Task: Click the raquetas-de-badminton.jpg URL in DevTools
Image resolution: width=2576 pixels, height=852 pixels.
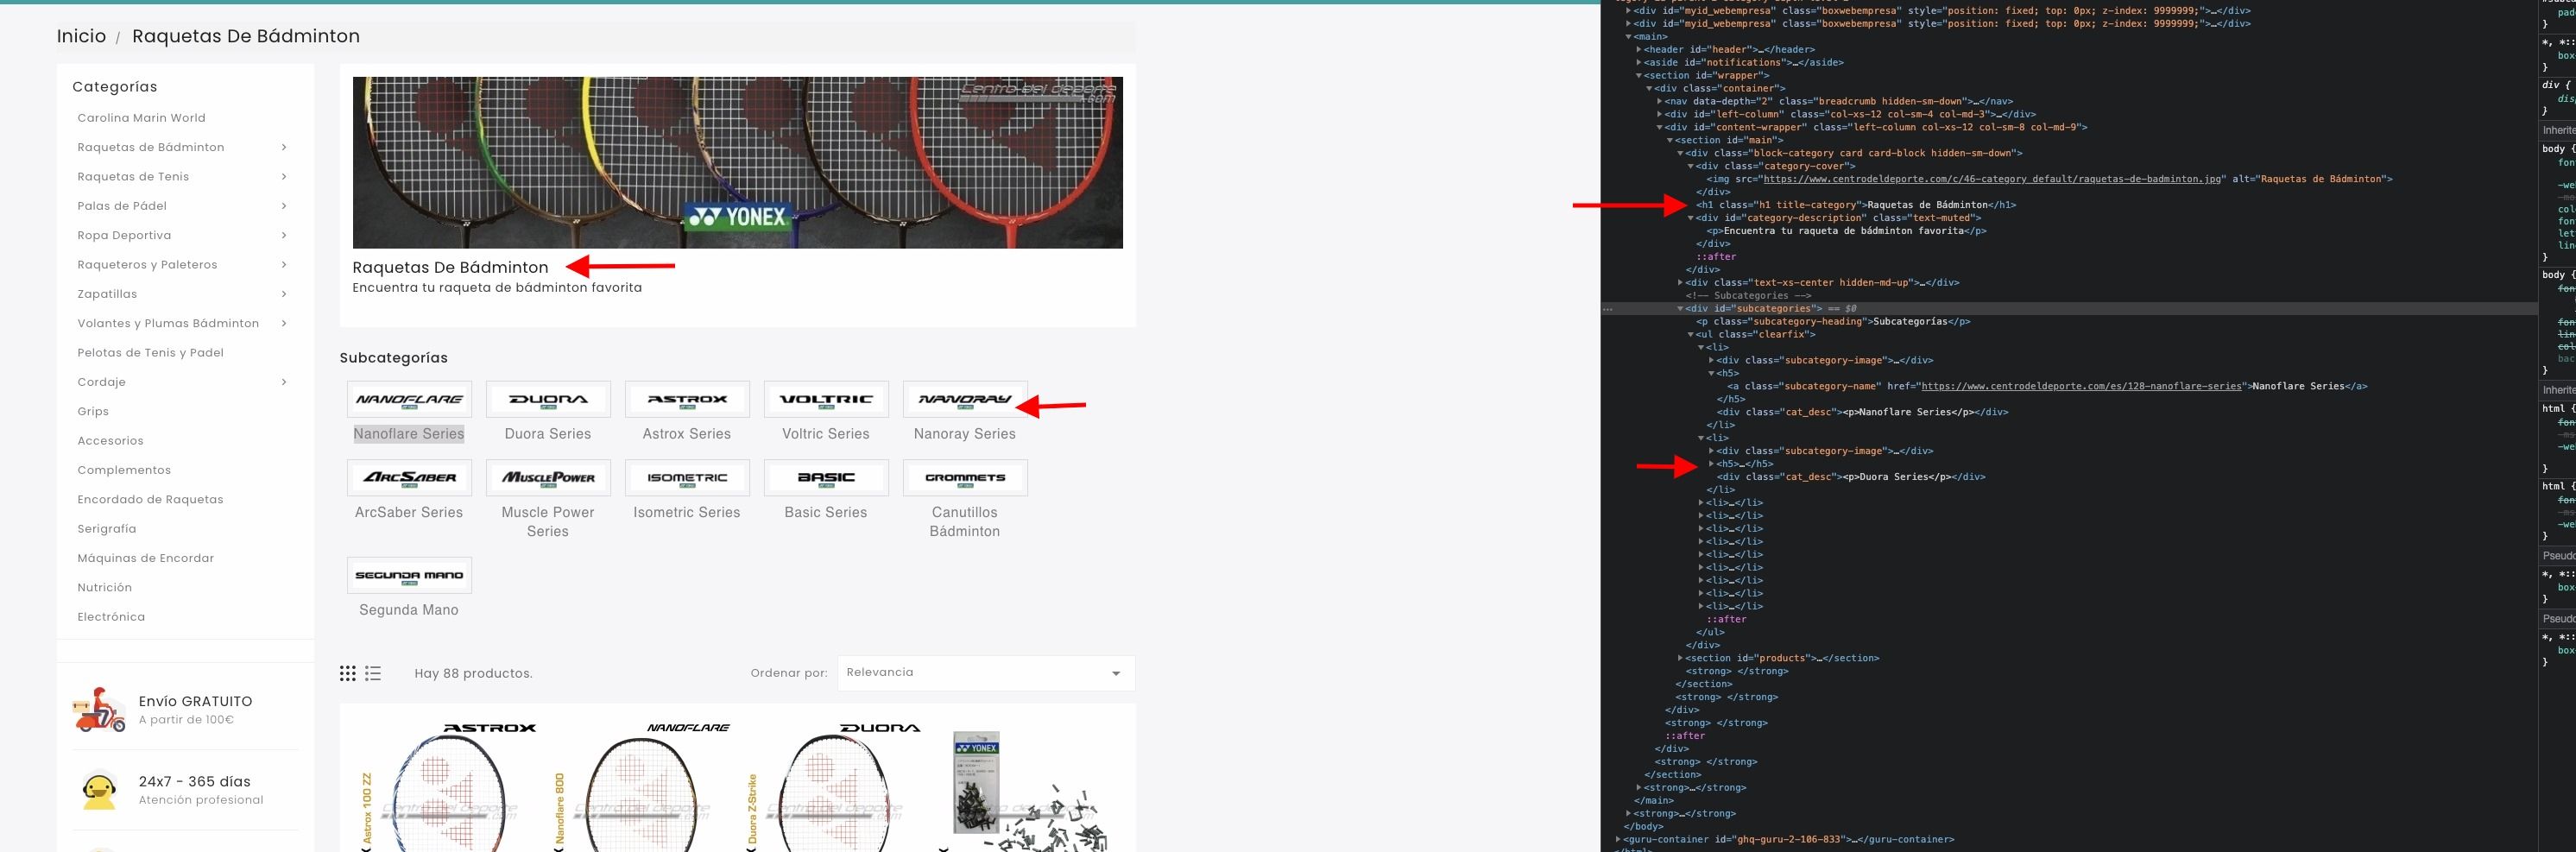Action: 1992,179
